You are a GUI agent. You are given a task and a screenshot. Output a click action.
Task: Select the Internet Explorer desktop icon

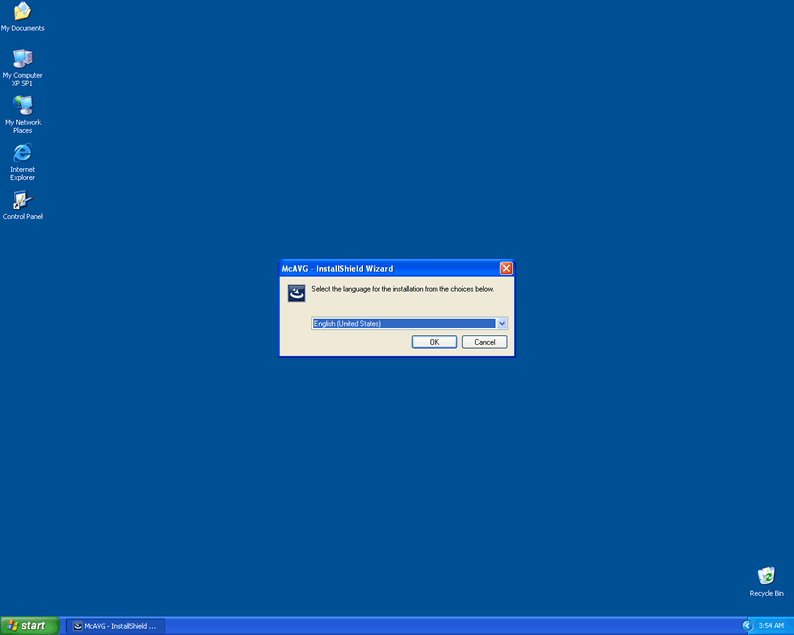pyautogui.click(x=22, y=153)
